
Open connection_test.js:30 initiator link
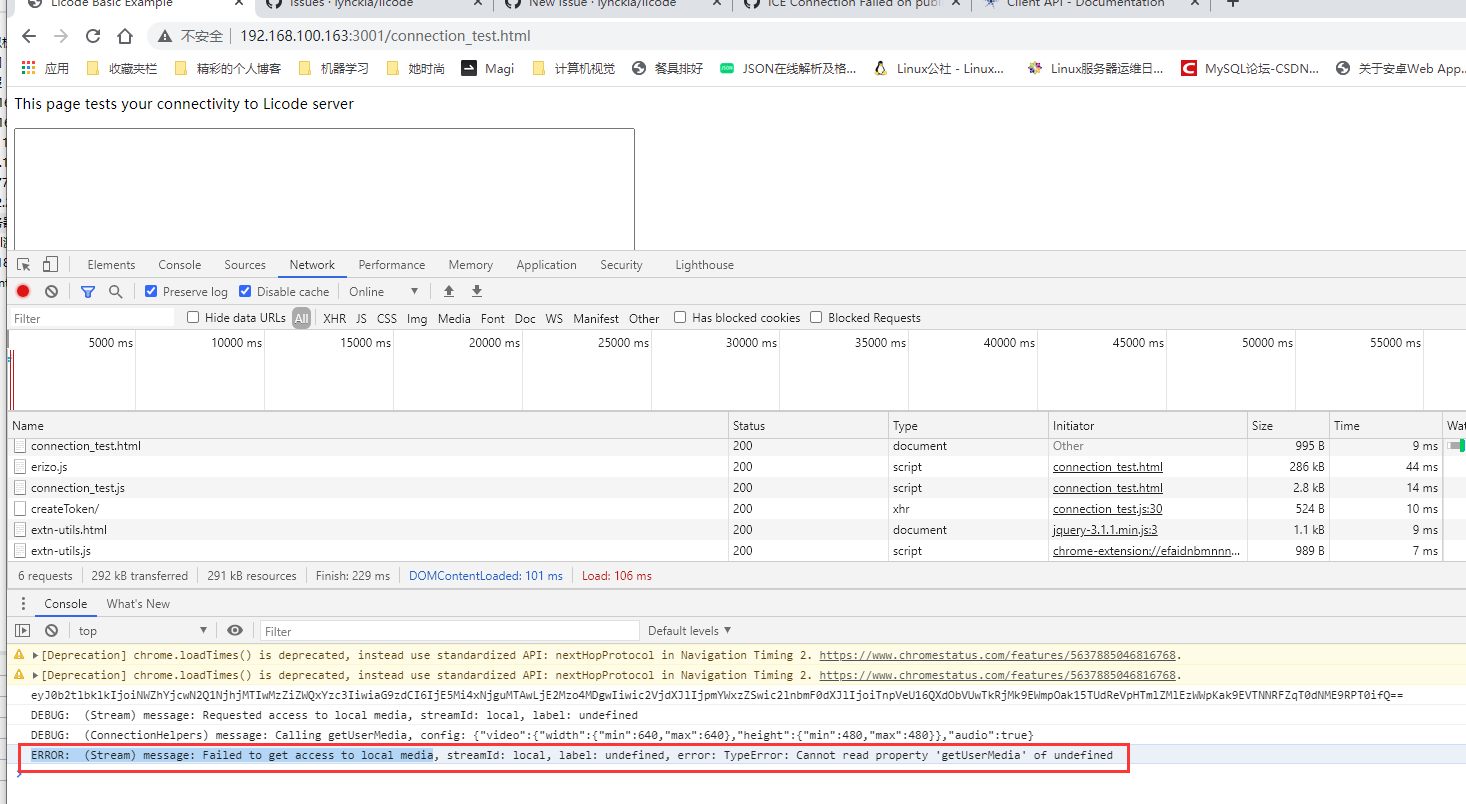[1107, 509]
